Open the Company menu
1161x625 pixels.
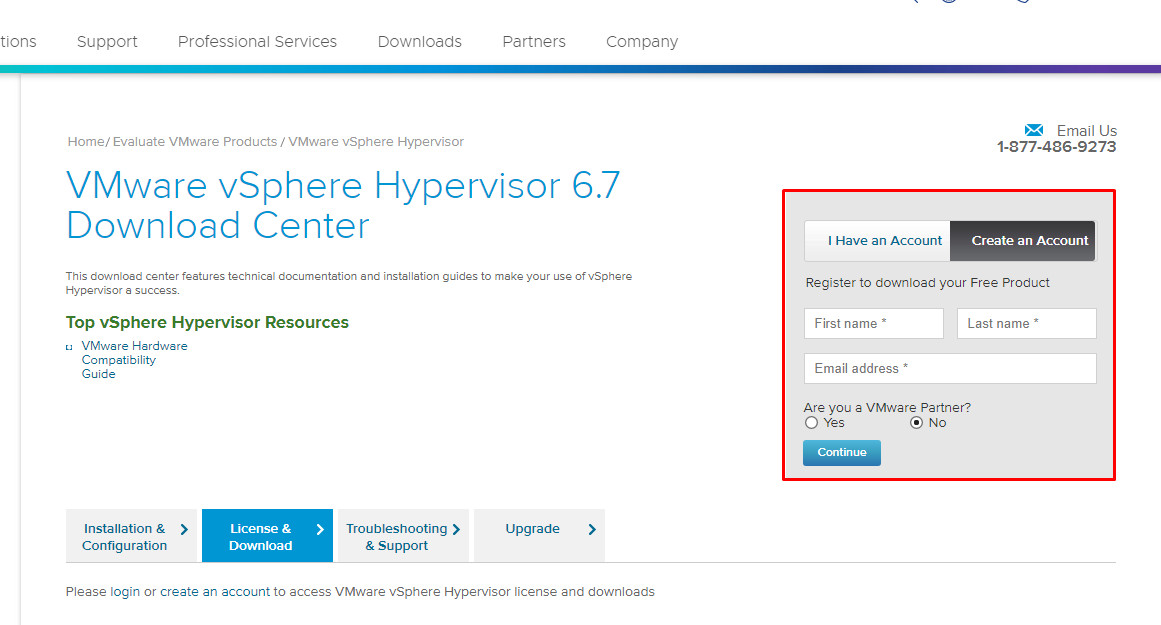click(x=642, y=41)
